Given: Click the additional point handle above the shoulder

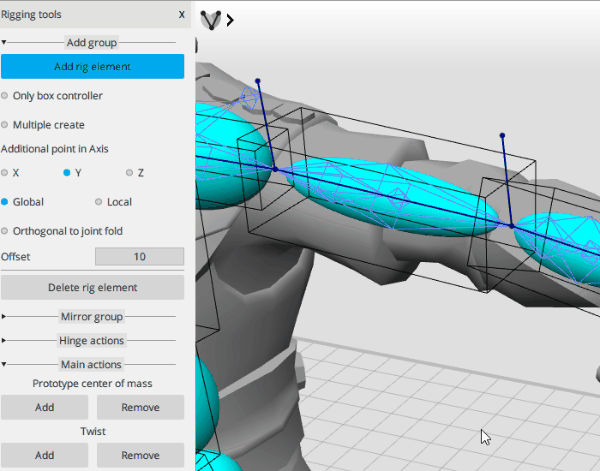Looking at the screenshot, I should 258,81.
